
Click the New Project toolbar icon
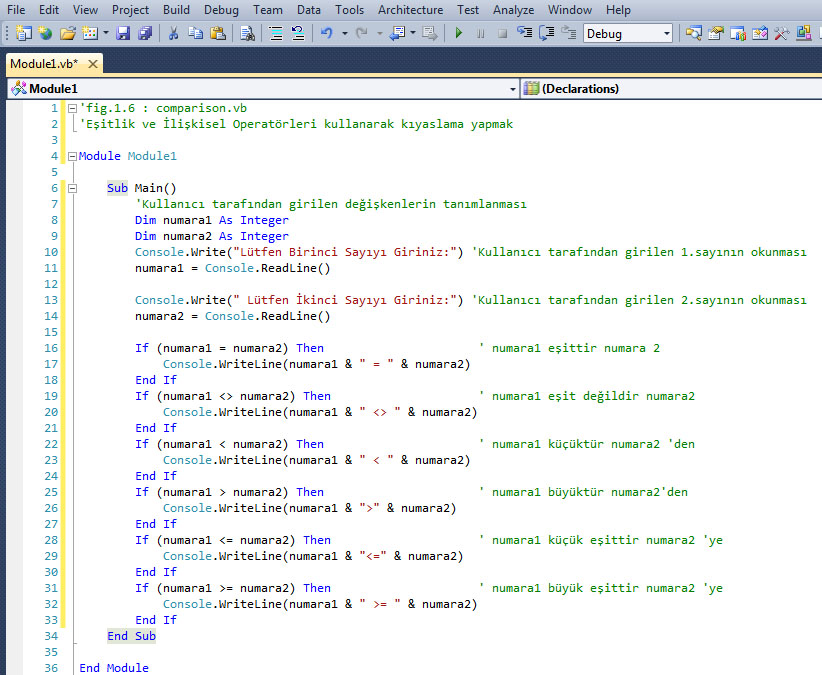[24, 34]
